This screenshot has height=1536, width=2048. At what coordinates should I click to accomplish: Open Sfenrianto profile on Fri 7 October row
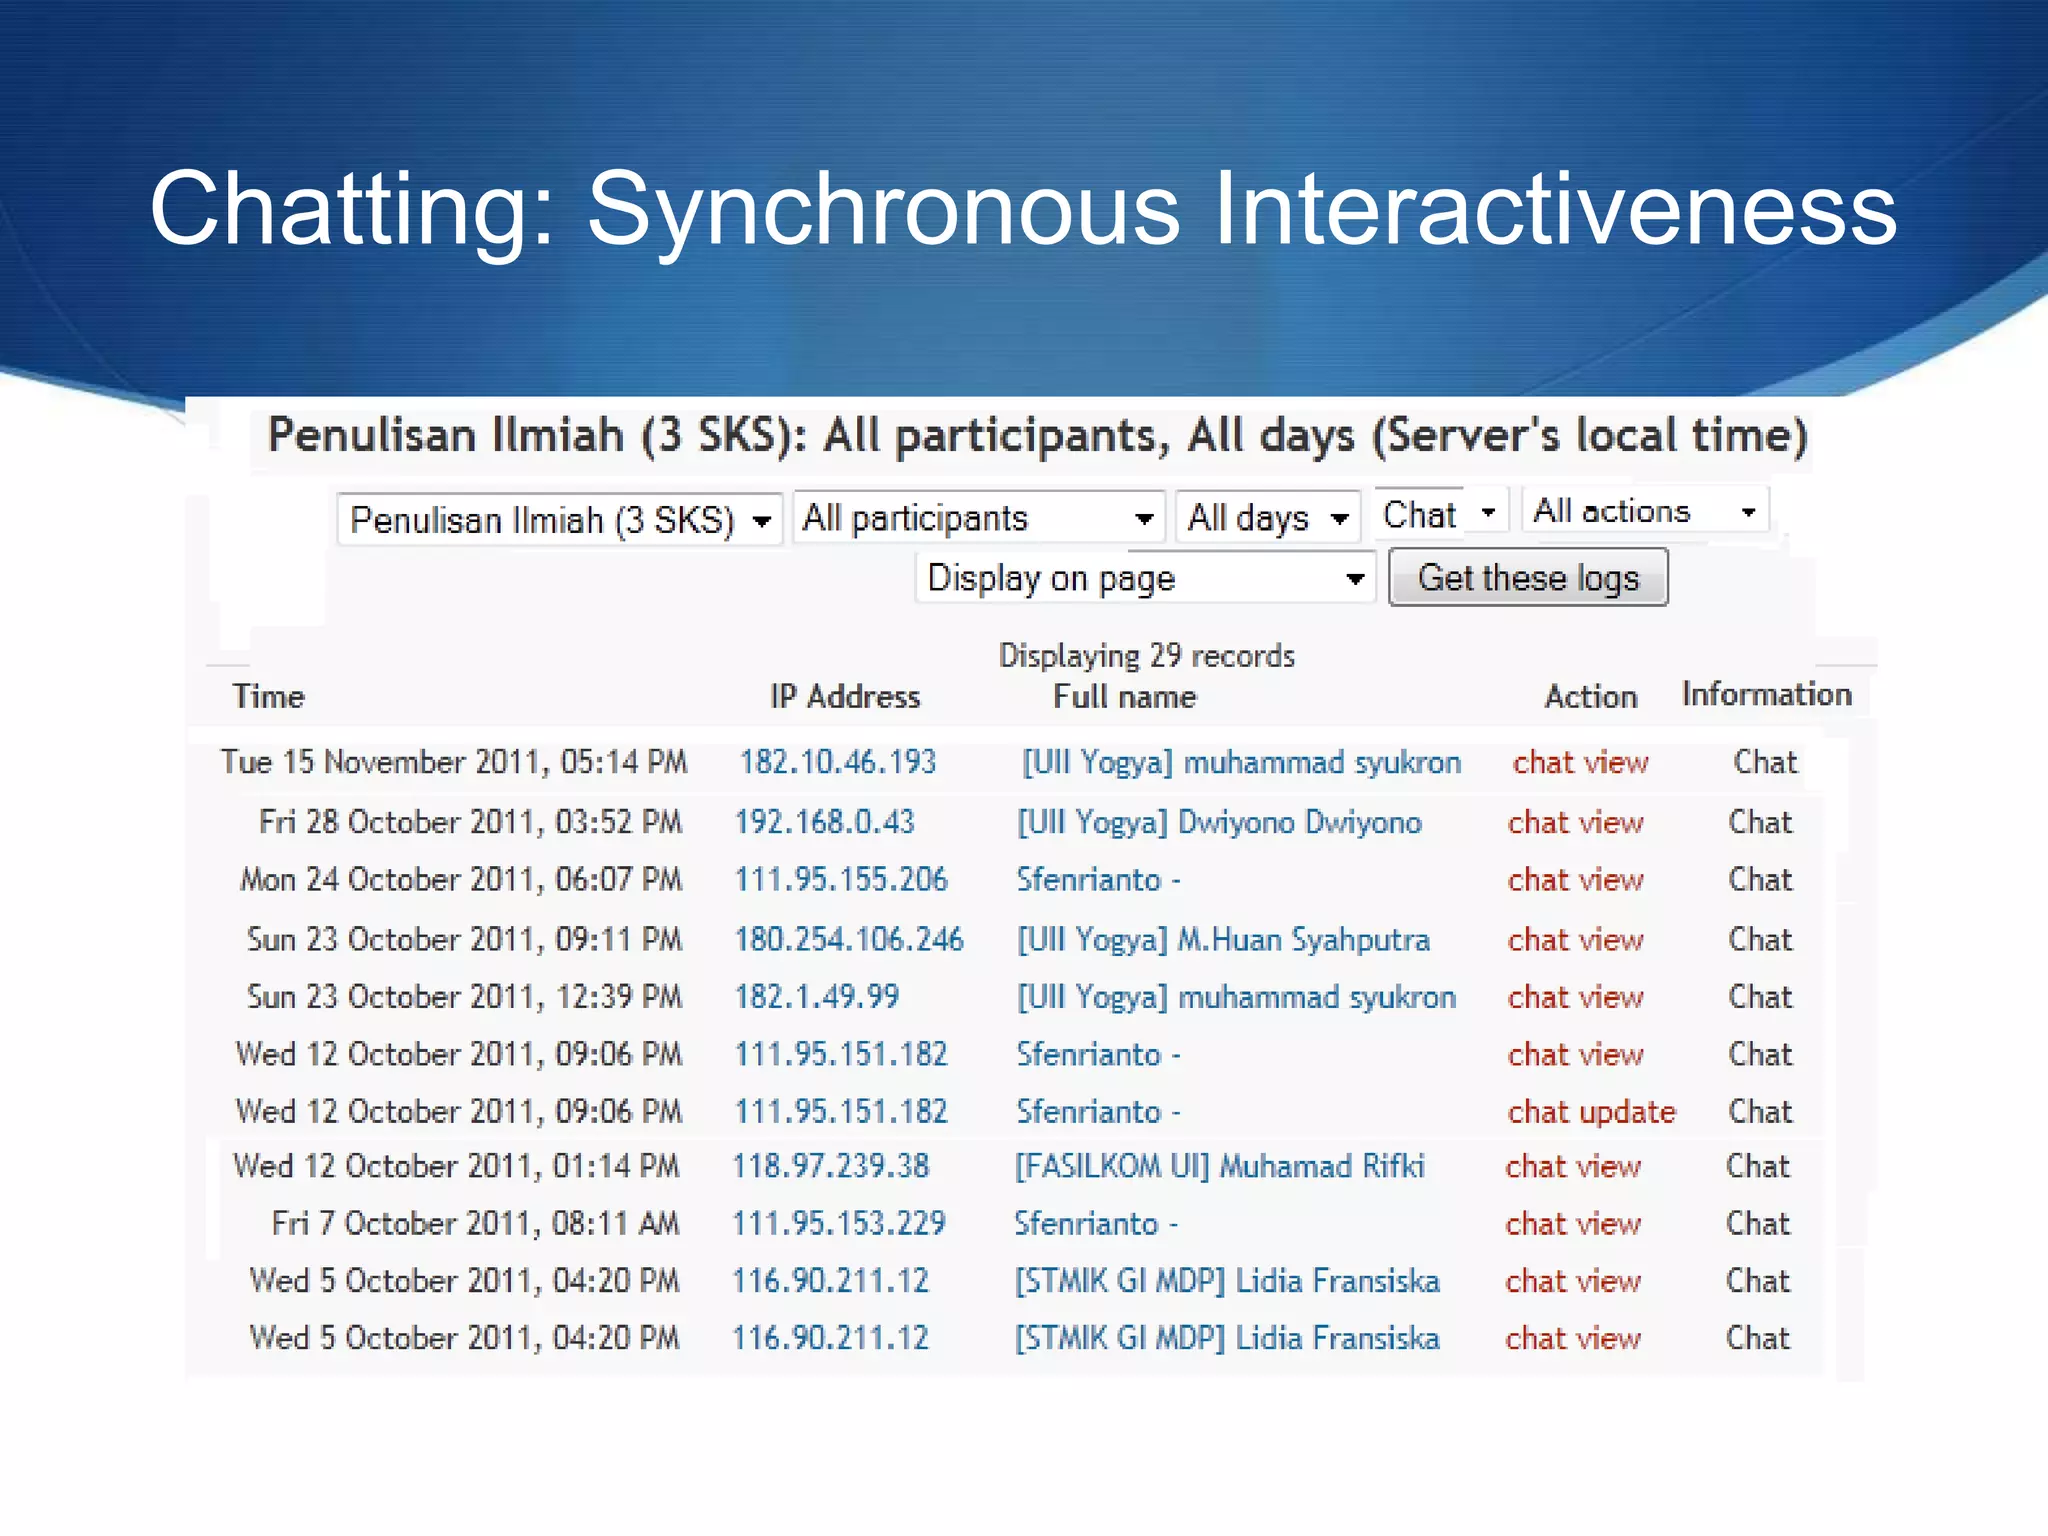1096,1223
